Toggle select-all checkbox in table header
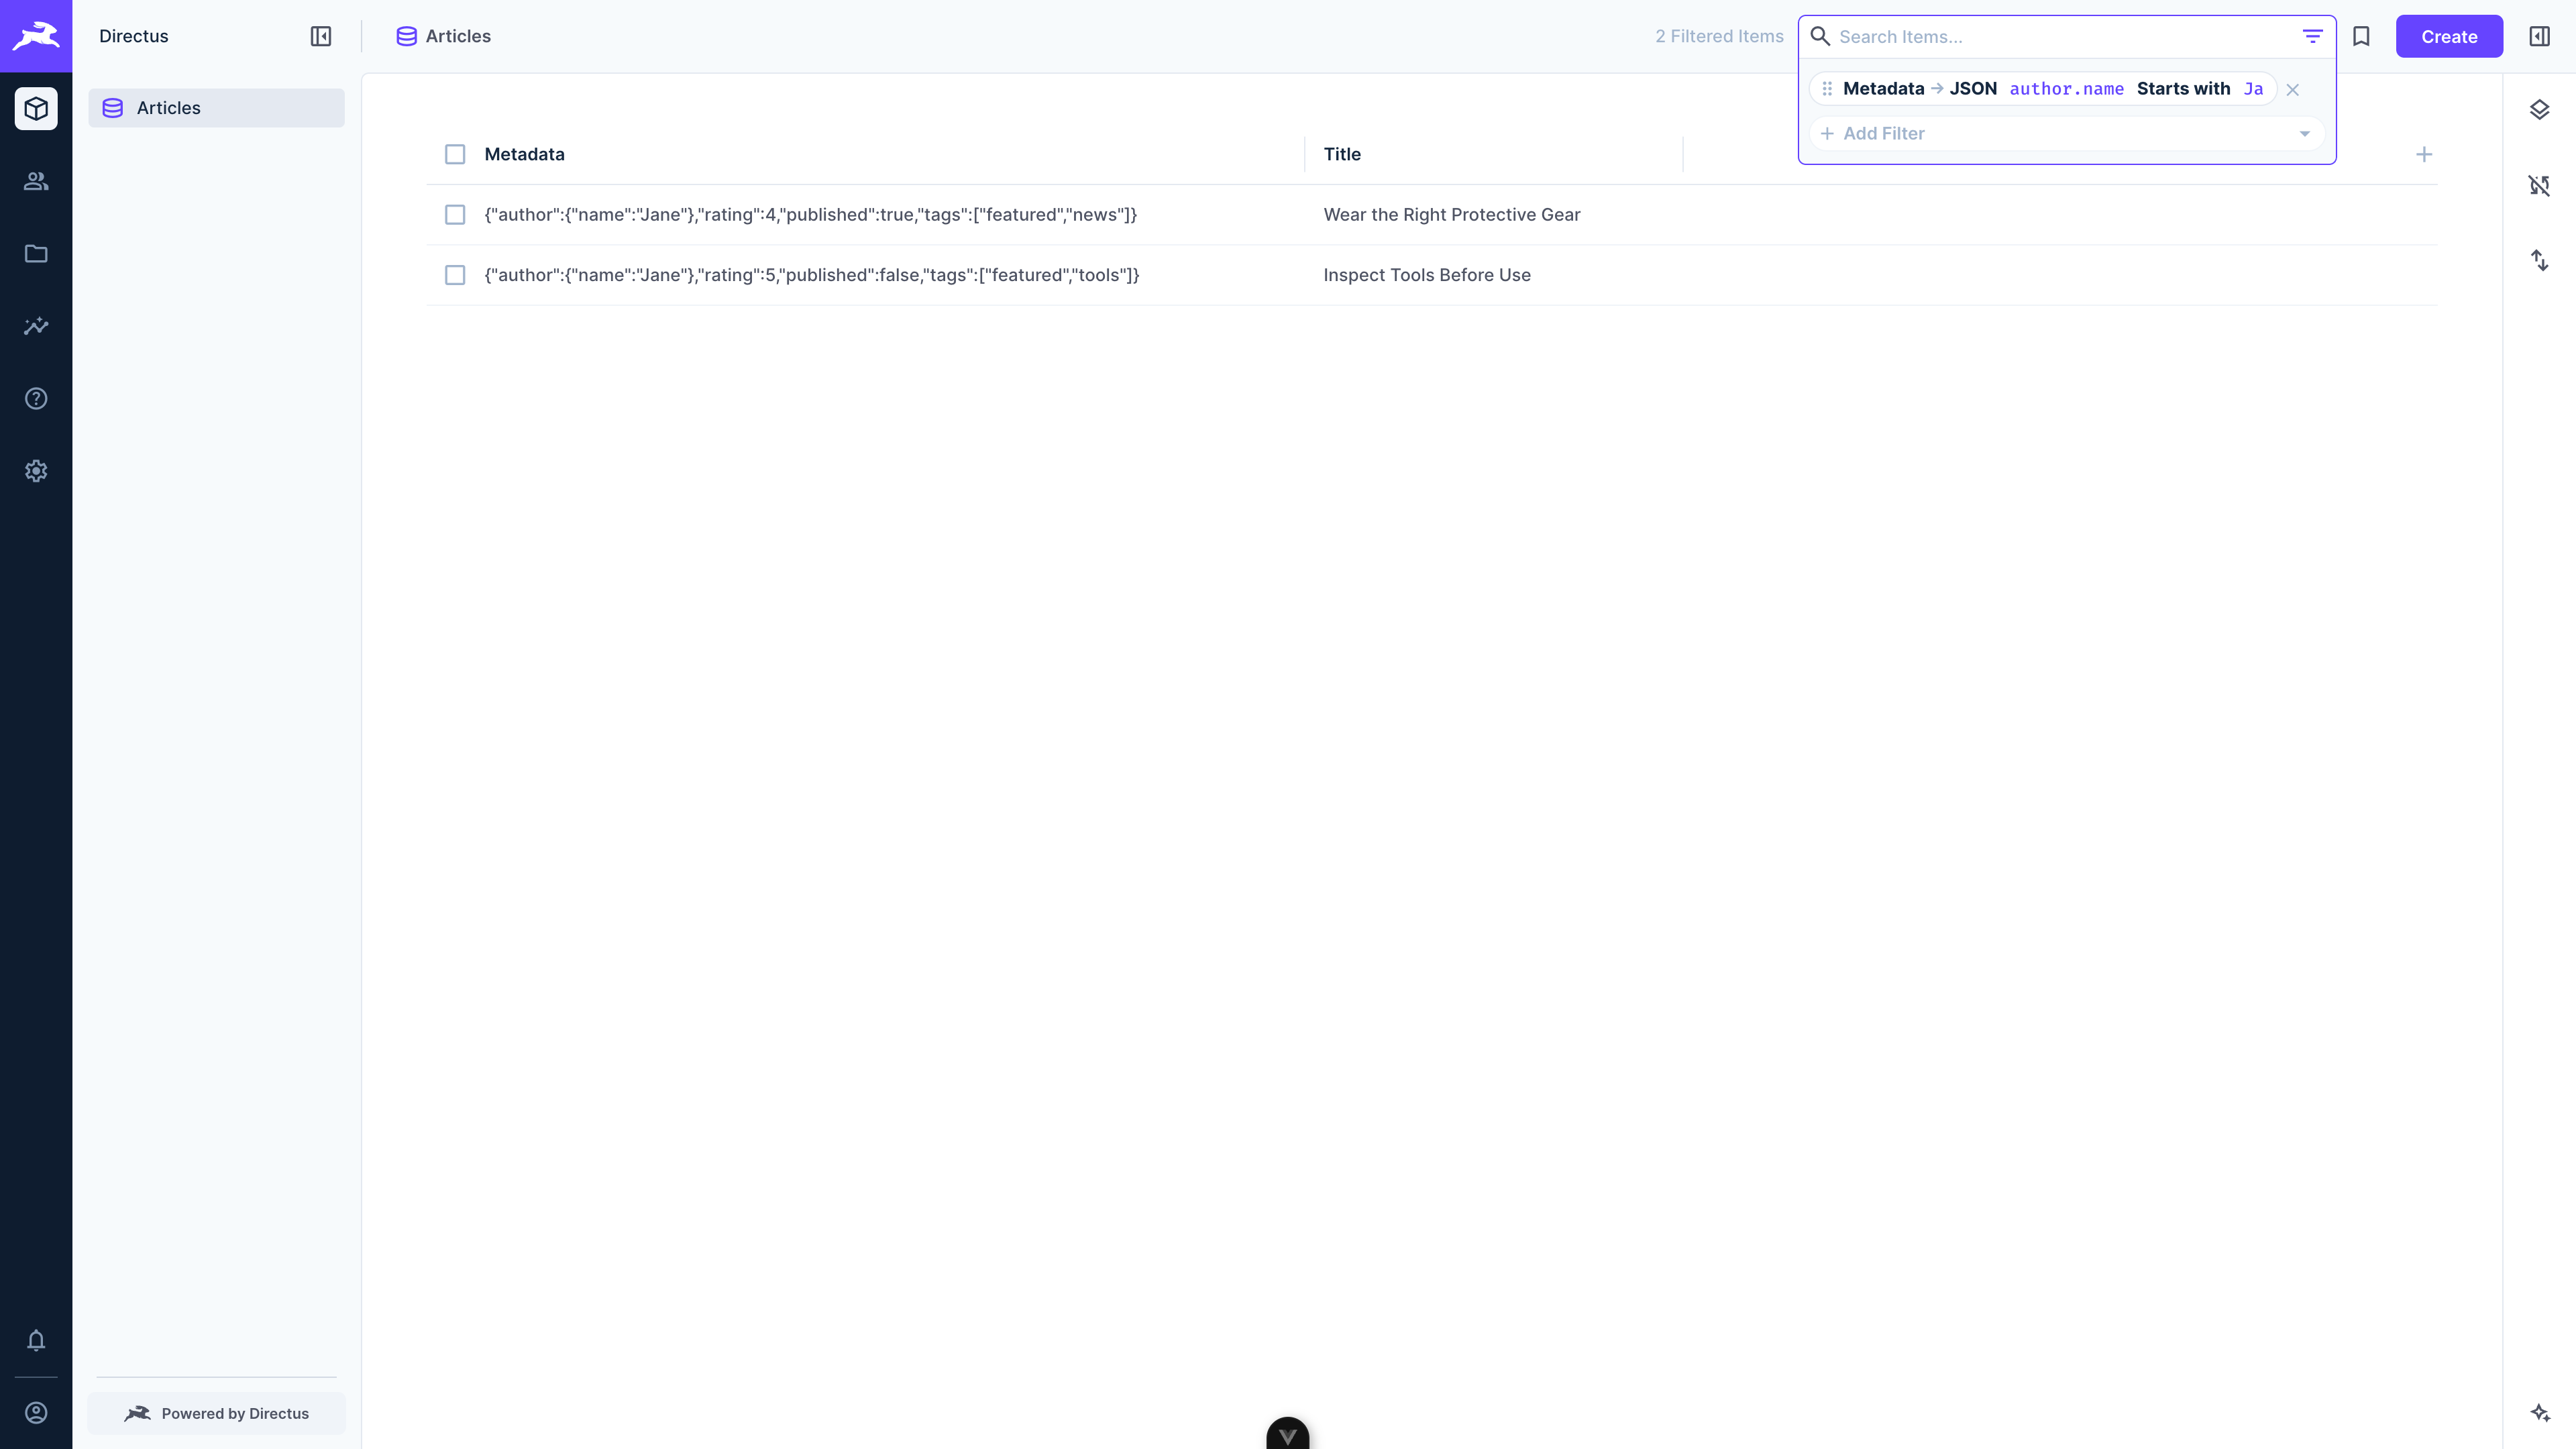2576x1449 pixels. click(x=455, y=154)
